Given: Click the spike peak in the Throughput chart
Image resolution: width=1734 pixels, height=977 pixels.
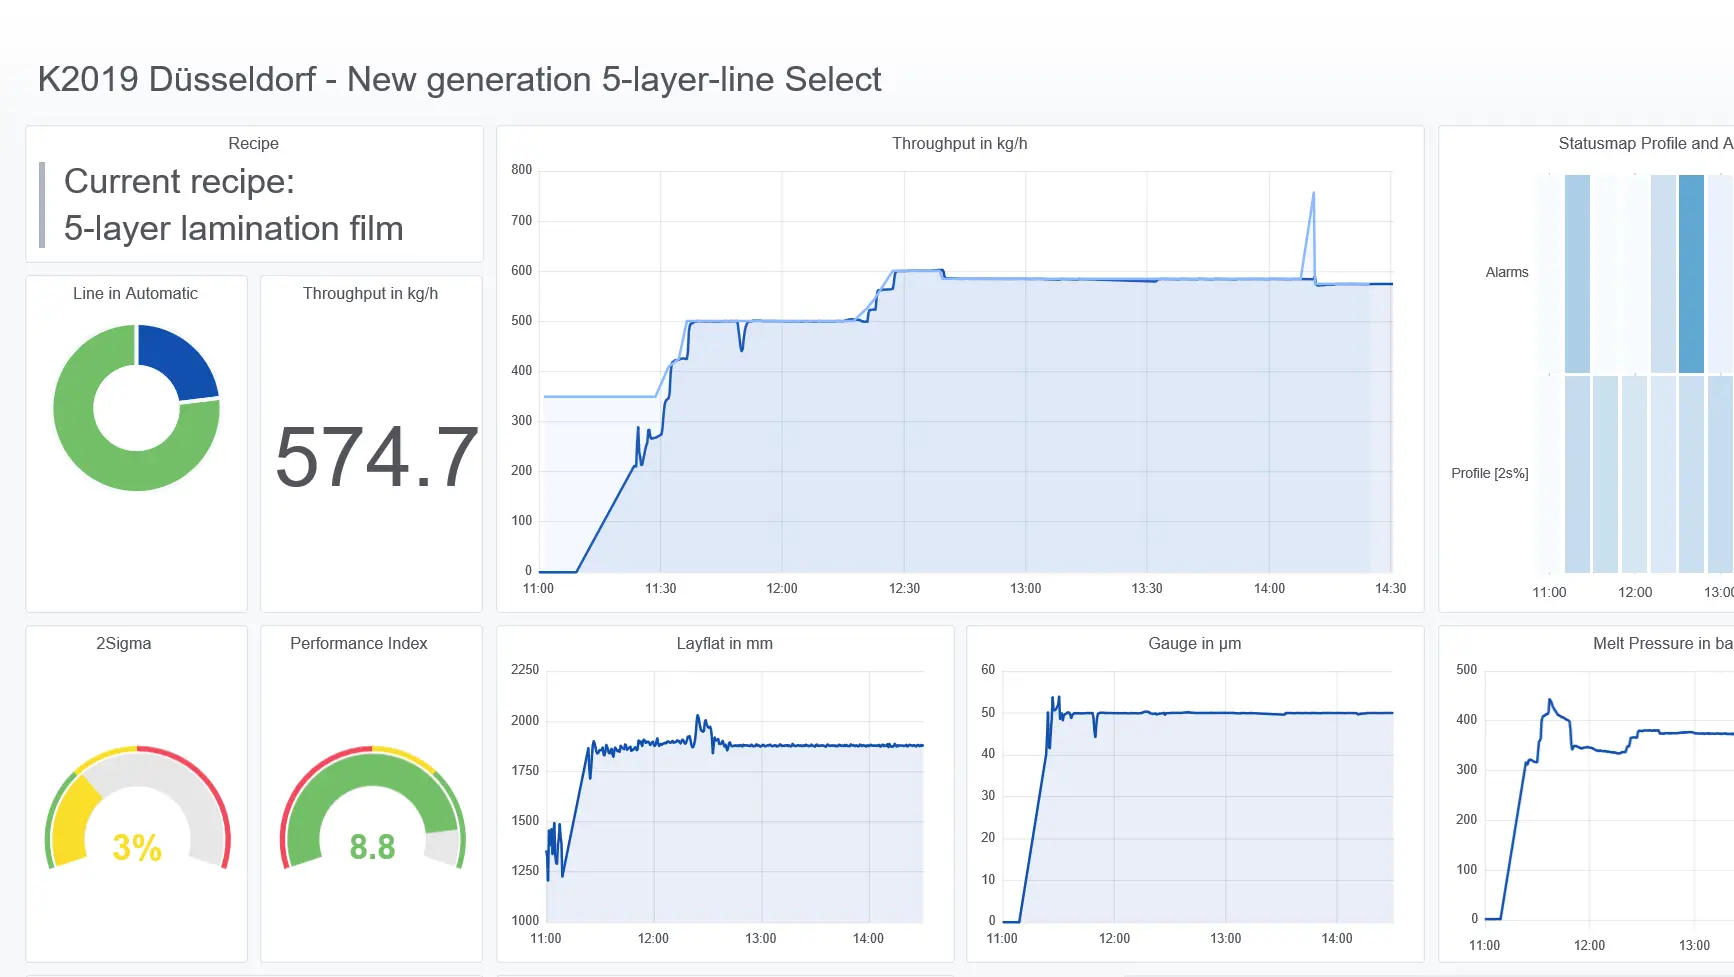Looking at the screenshot, I should point(1313,194).
